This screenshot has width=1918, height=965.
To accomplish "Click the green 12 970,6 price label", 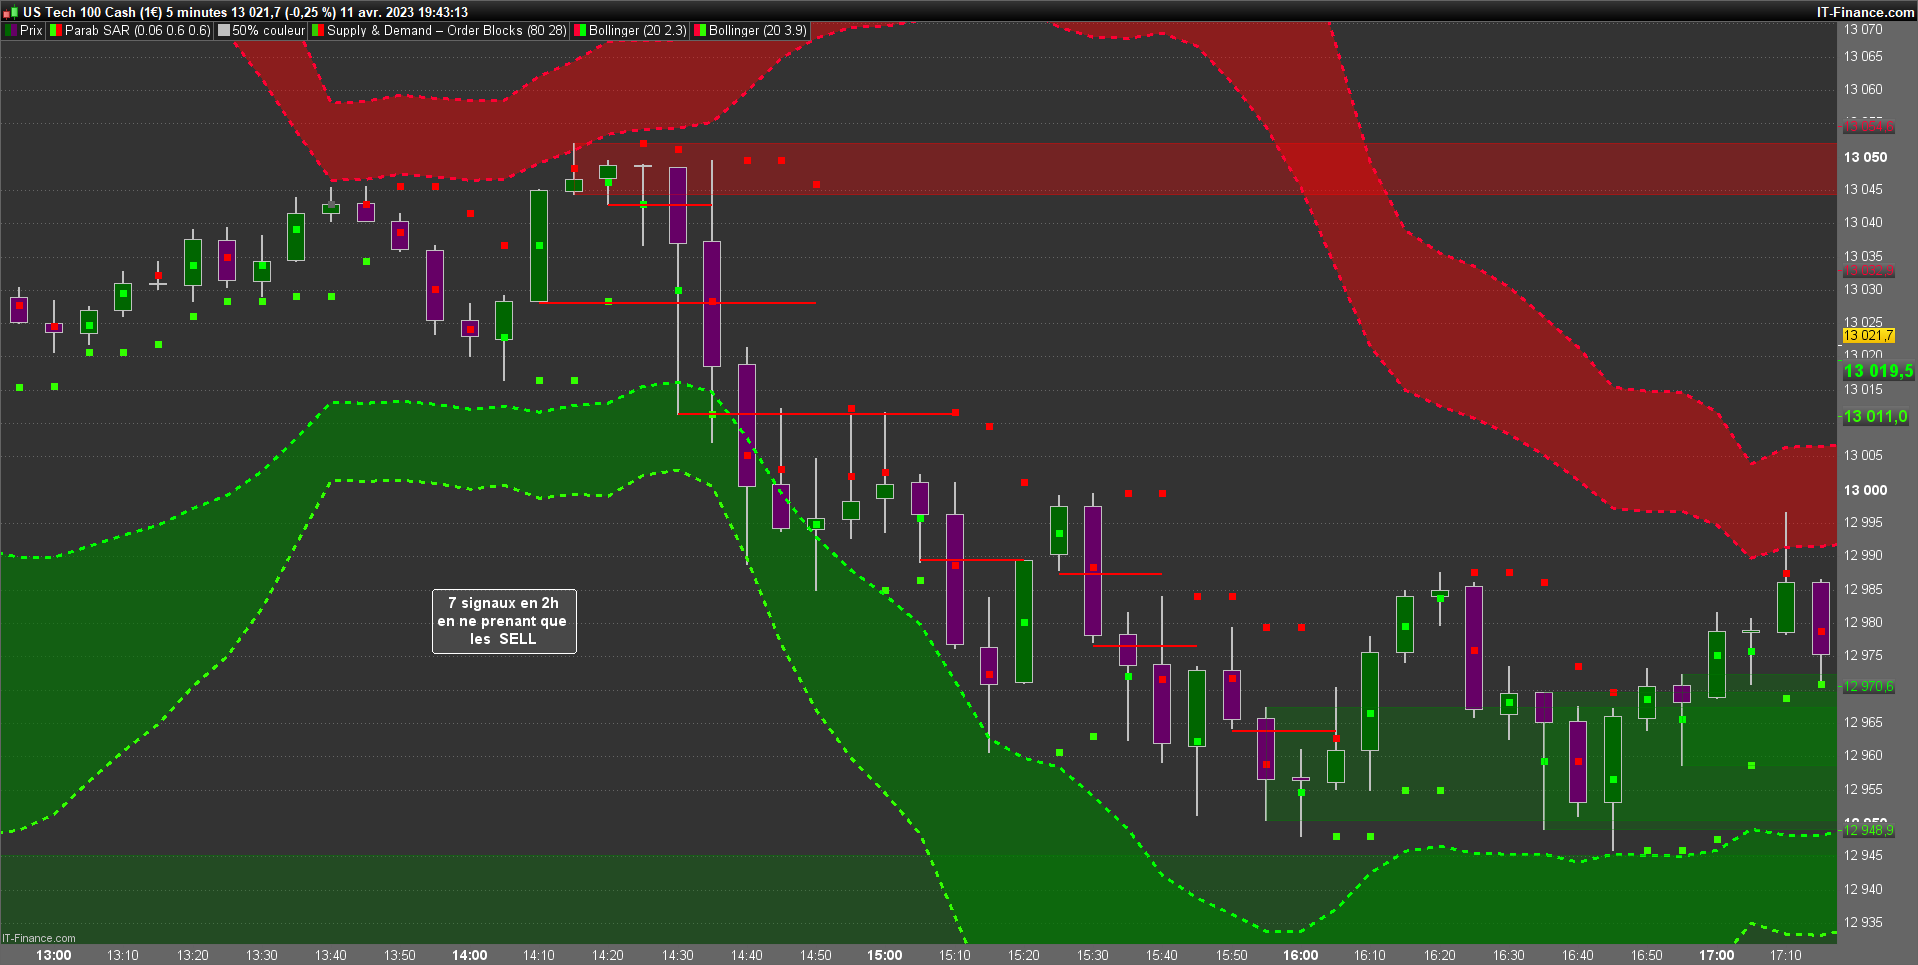I will pos(1868,687).
